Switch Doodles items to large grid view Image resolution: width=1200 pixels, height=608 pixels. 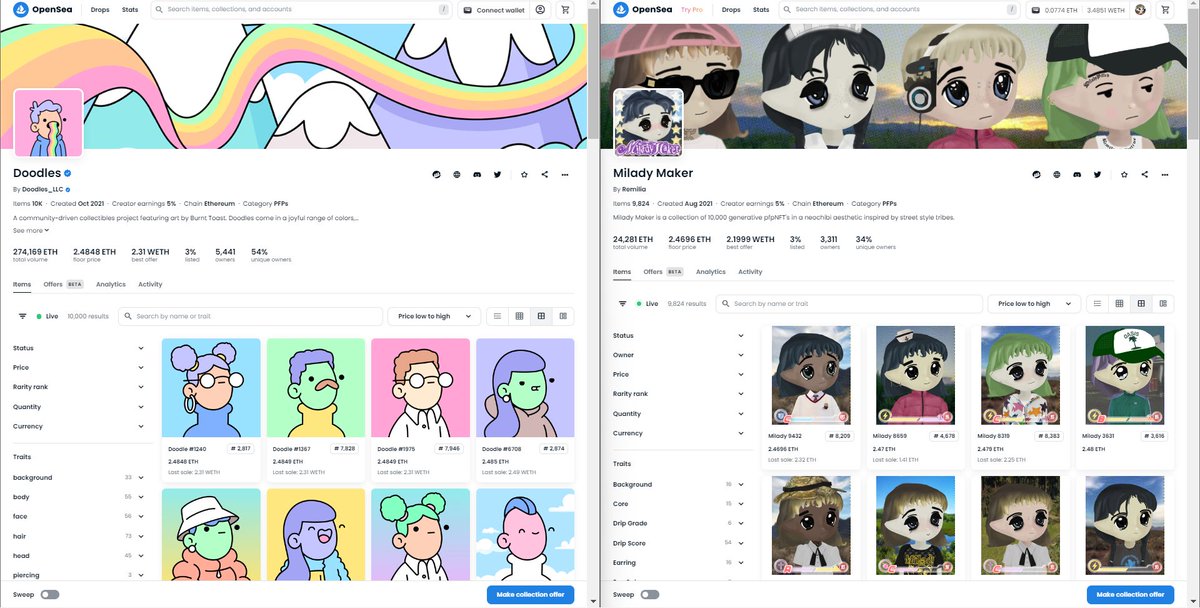click(x=541, y=316)
